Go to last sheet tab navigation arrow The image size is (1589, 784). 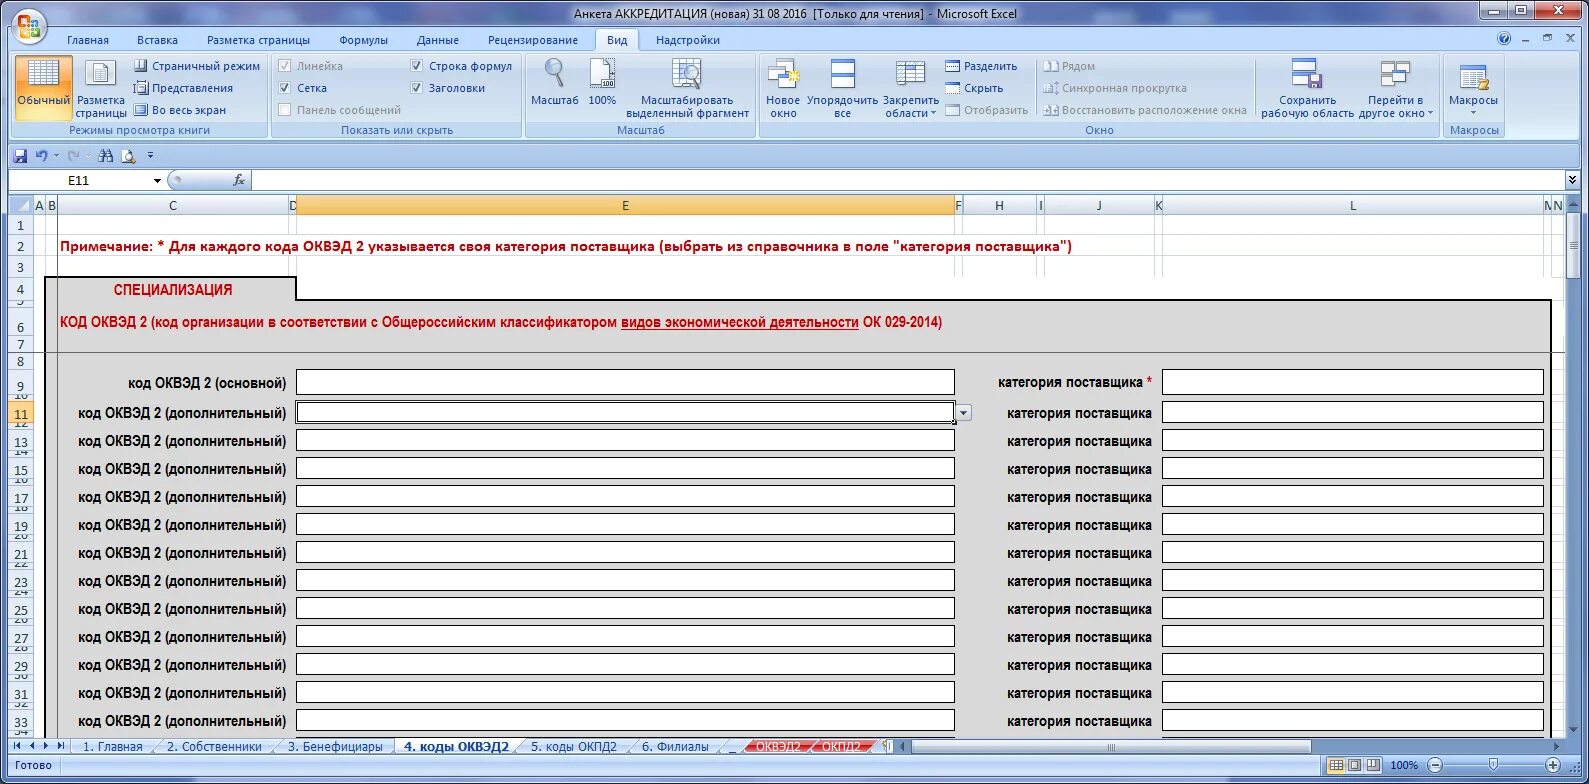60,746
